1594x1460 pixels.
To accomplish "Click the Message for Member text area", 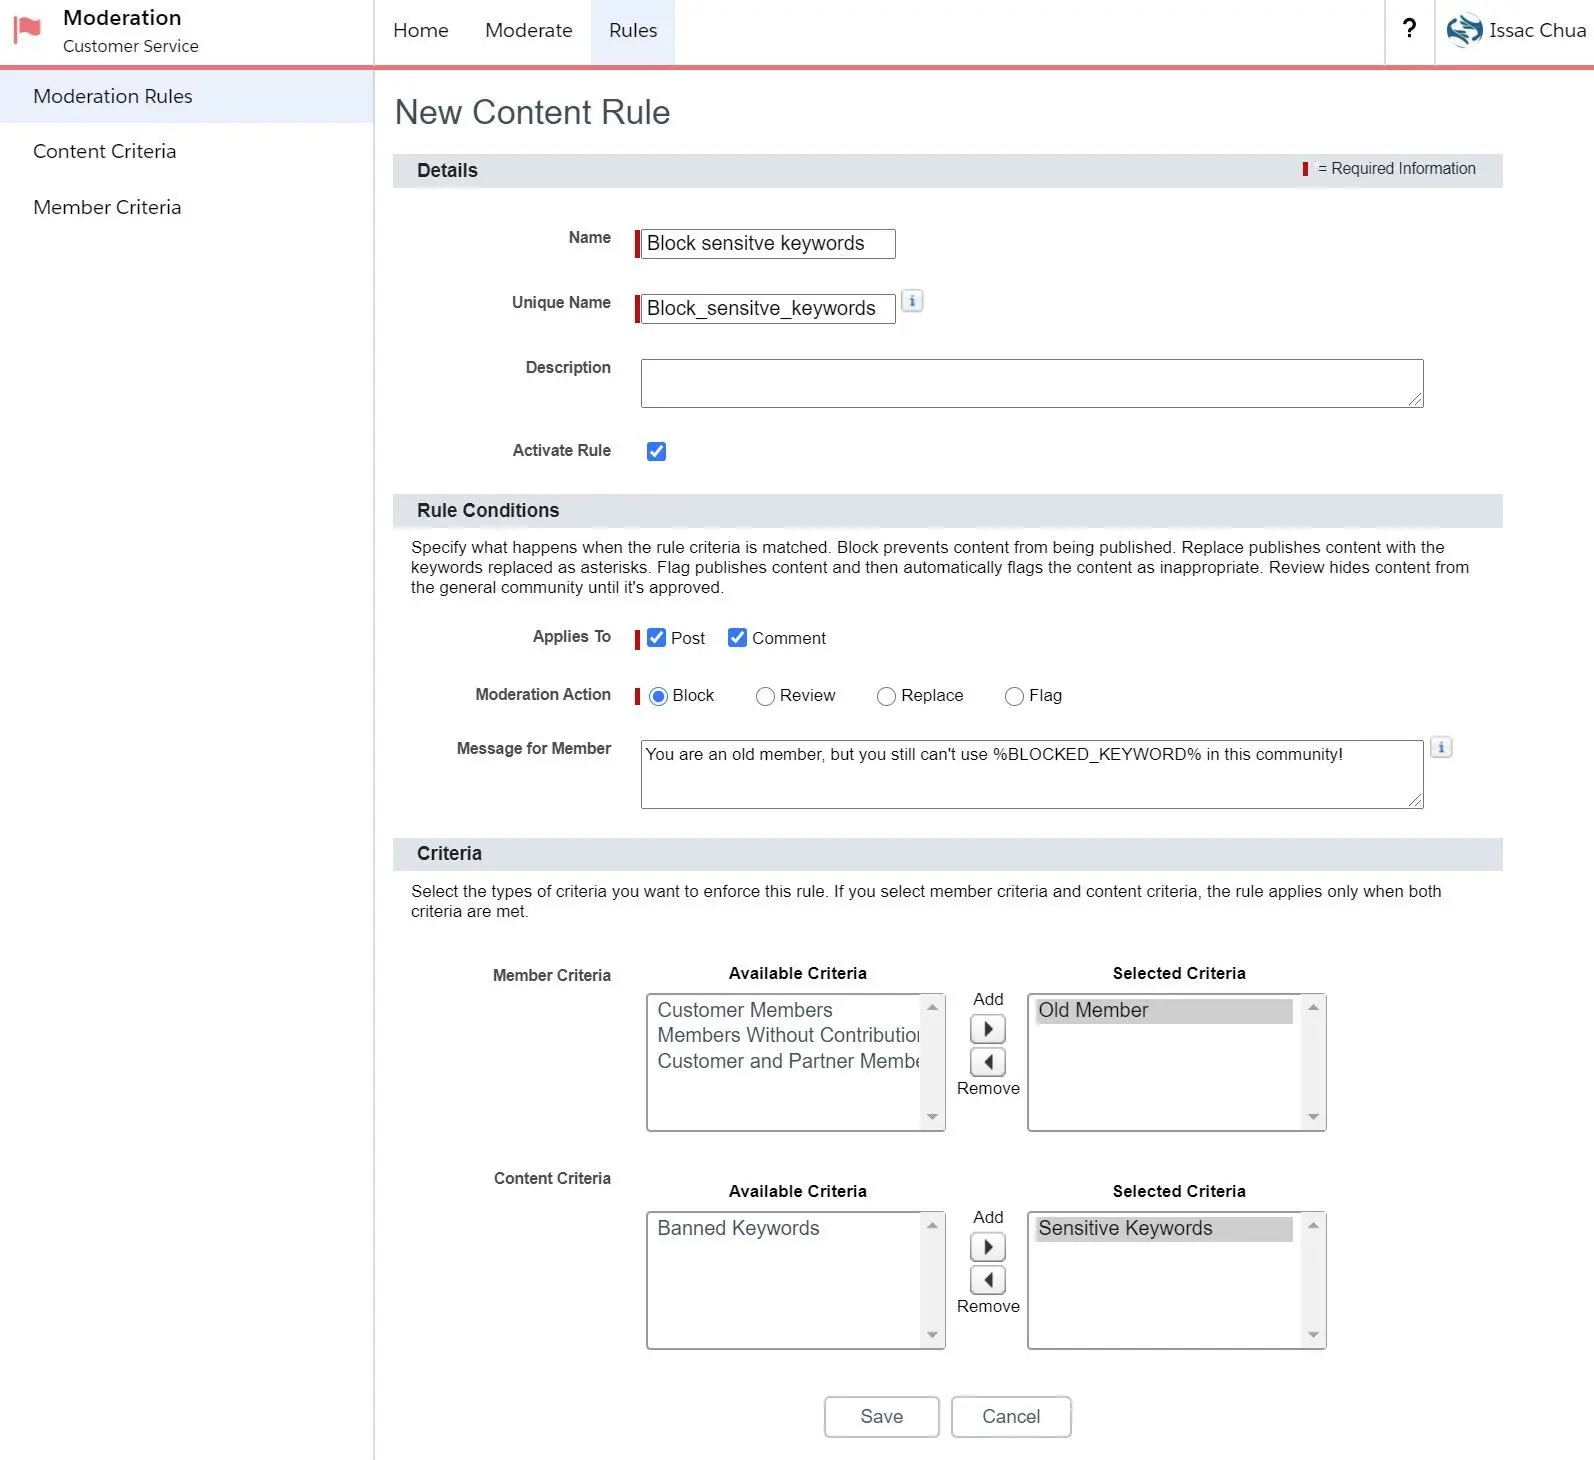I will 1032,774.
